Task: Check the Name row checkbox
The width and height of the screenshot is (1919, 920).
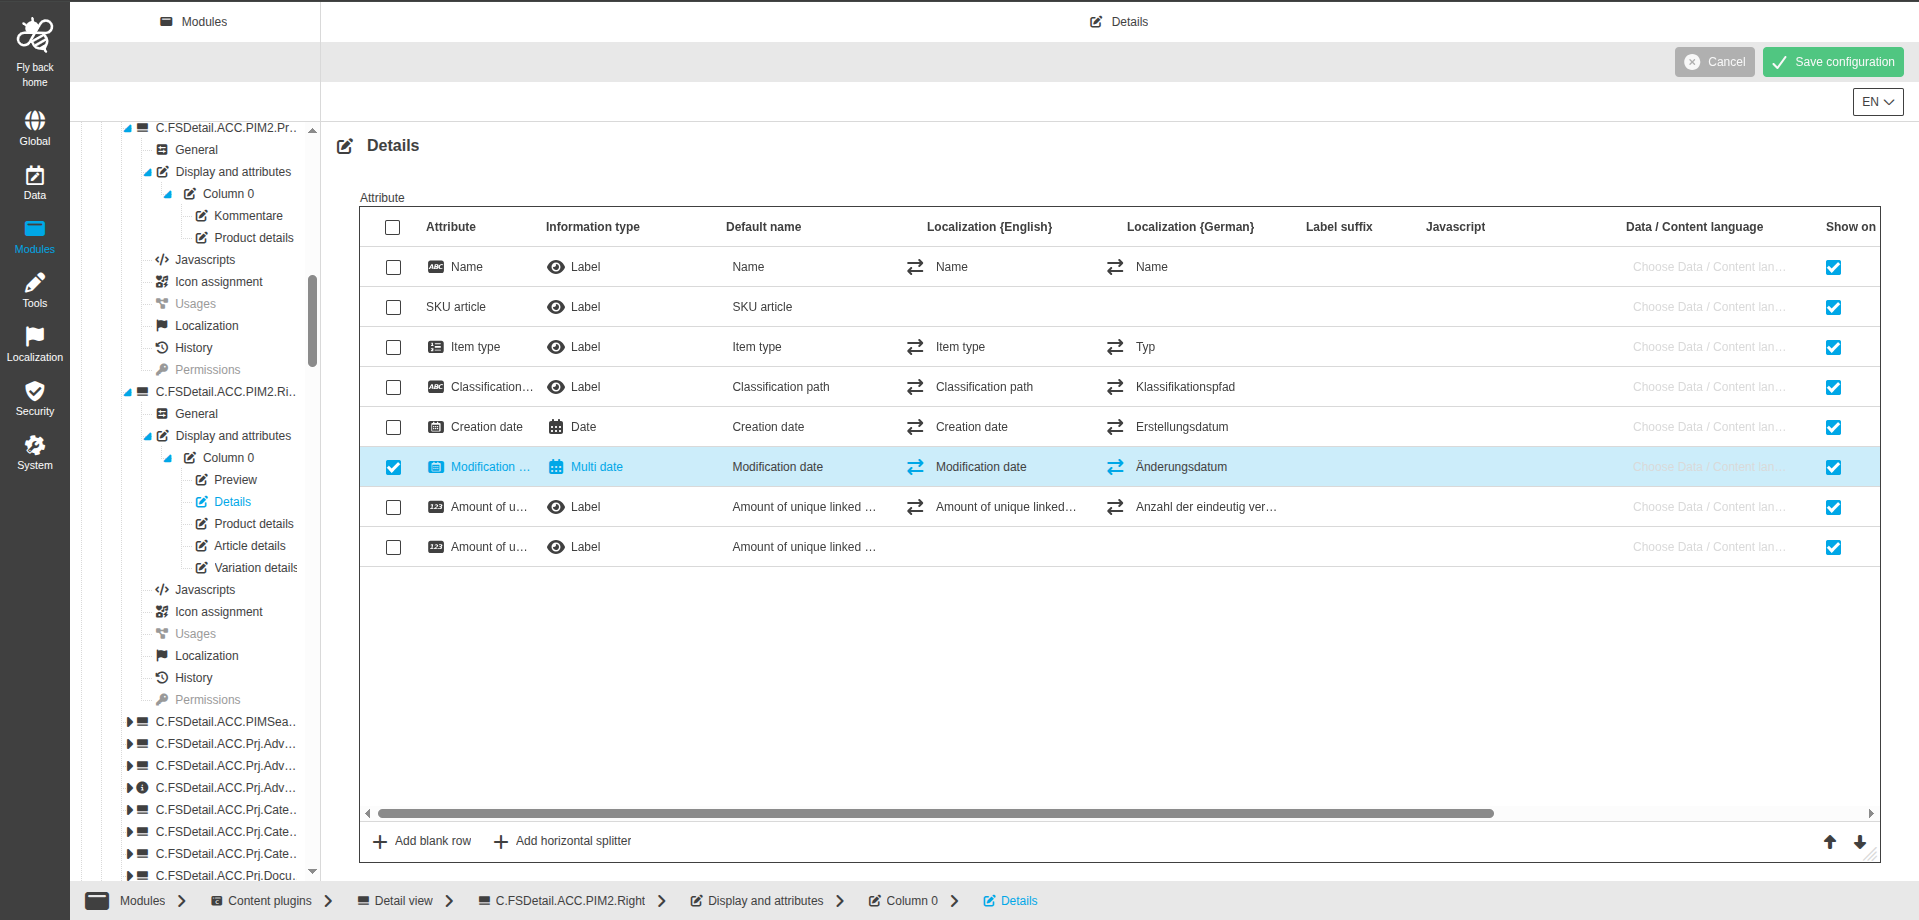Action: [393, 267]
